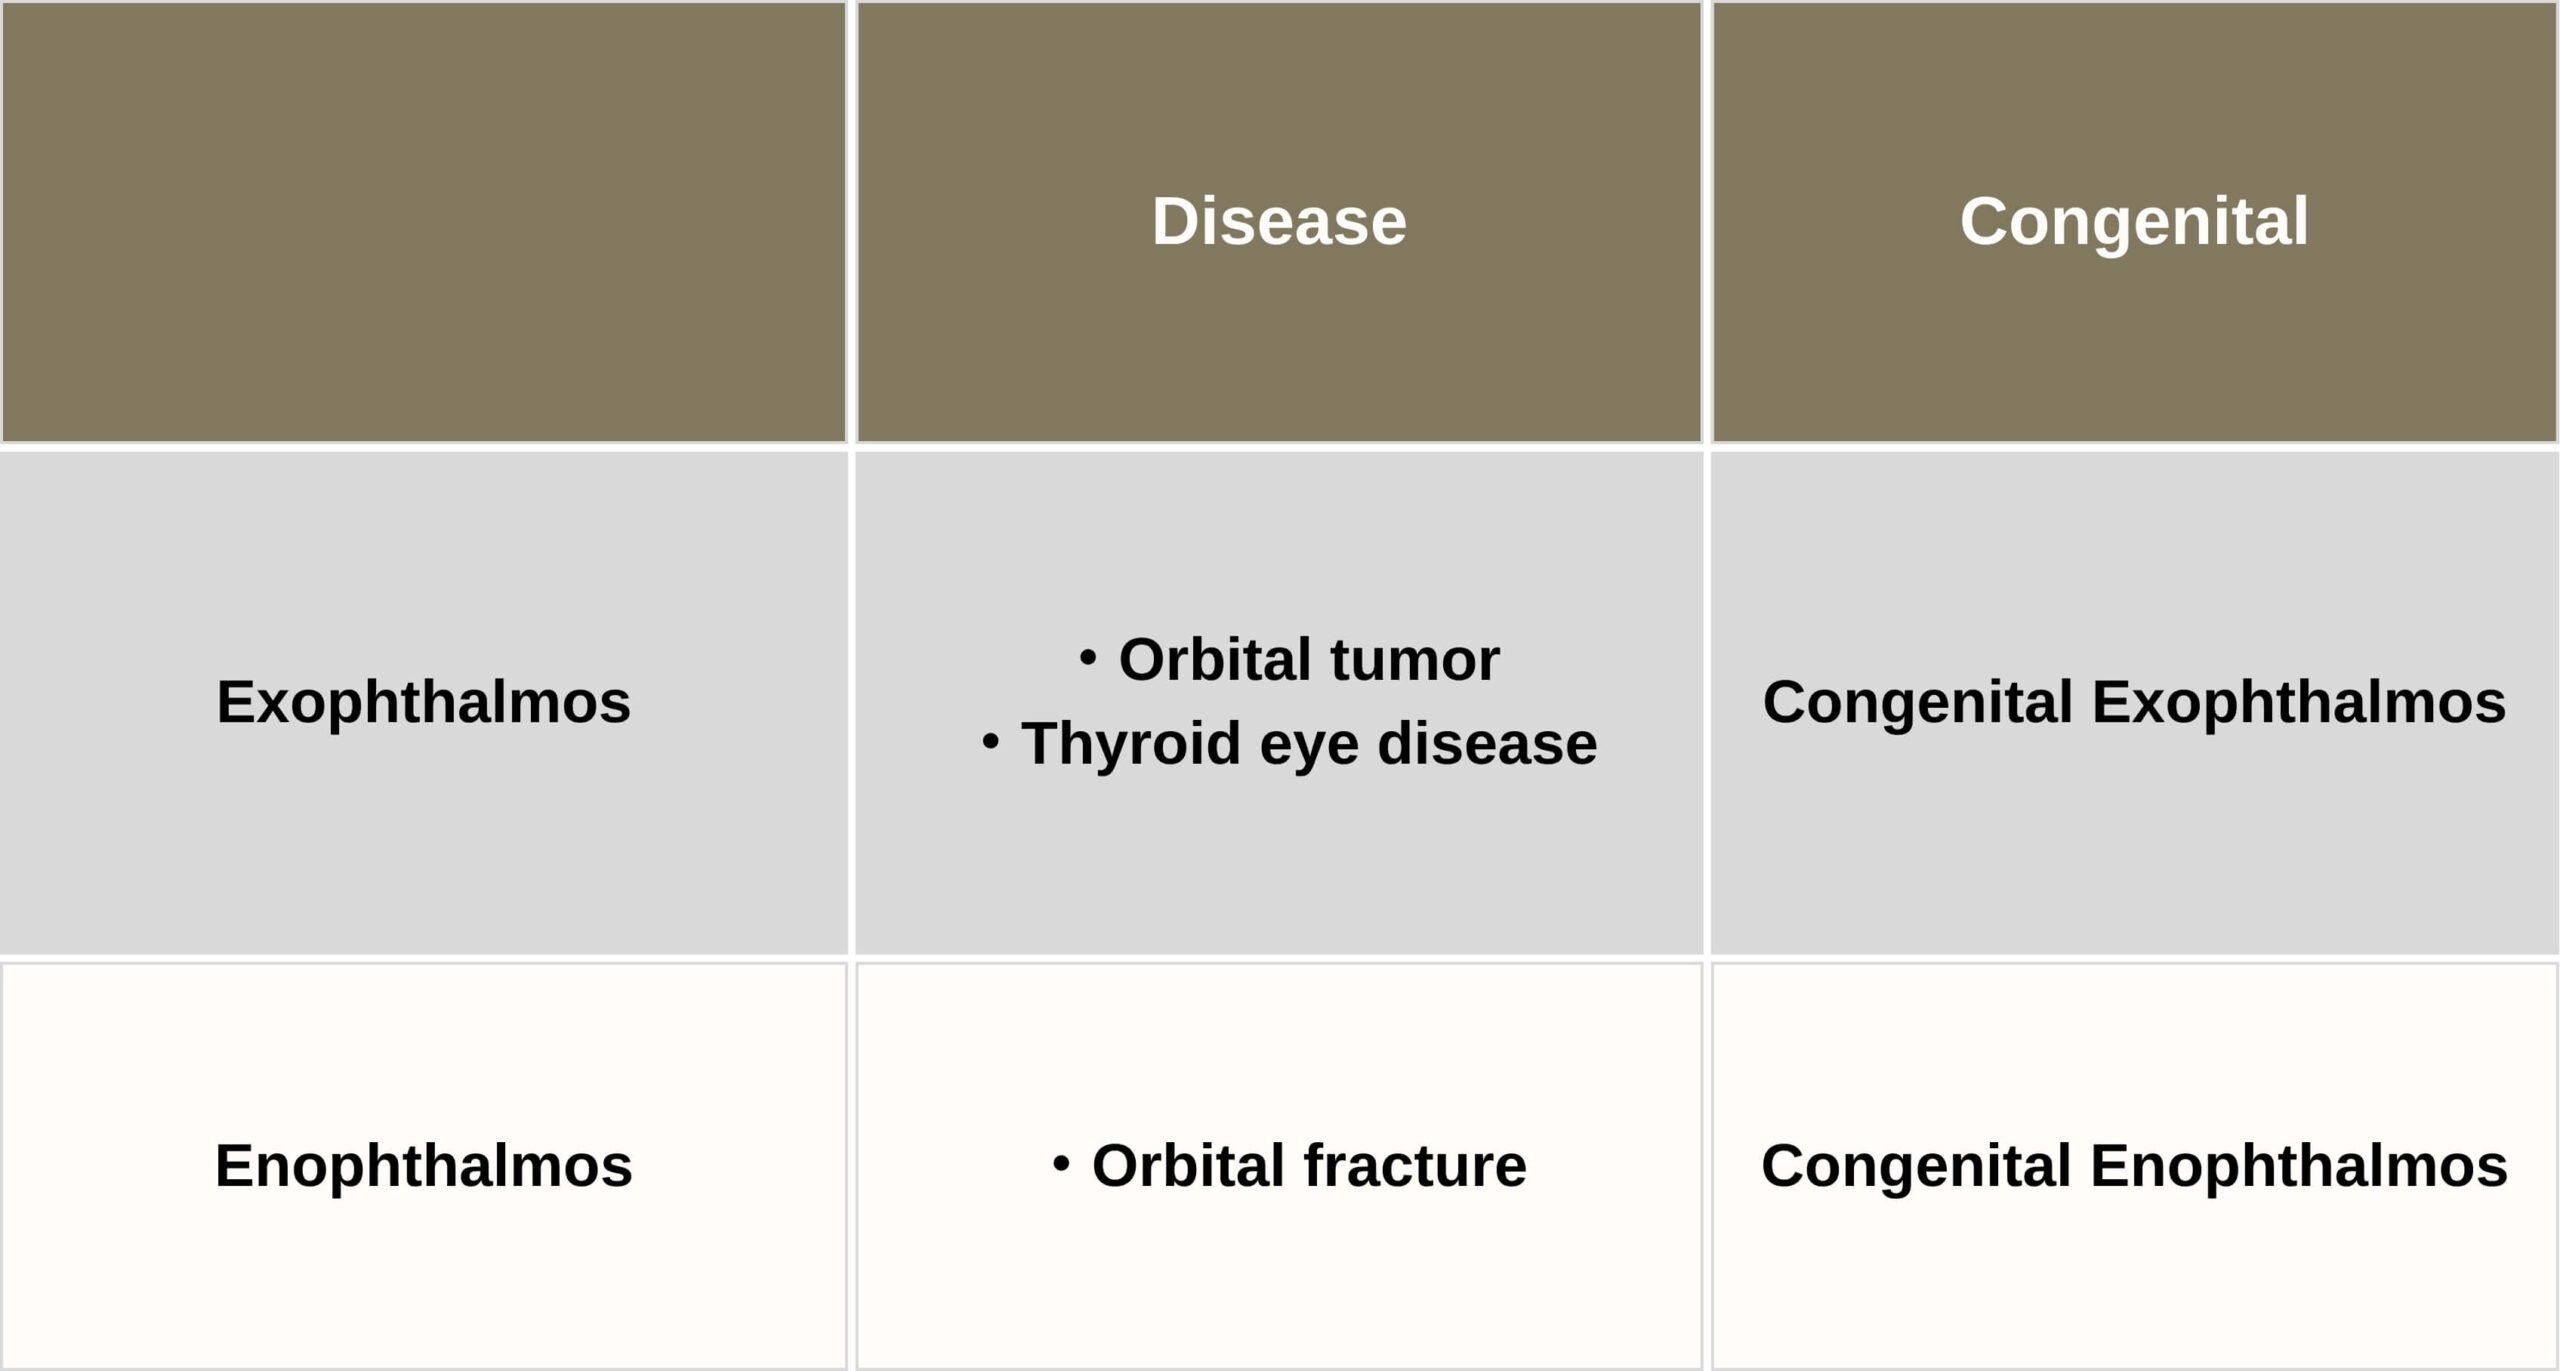Click the word fracture
This screenshot has height=1371, width=2560.
coord(1414,1166)
